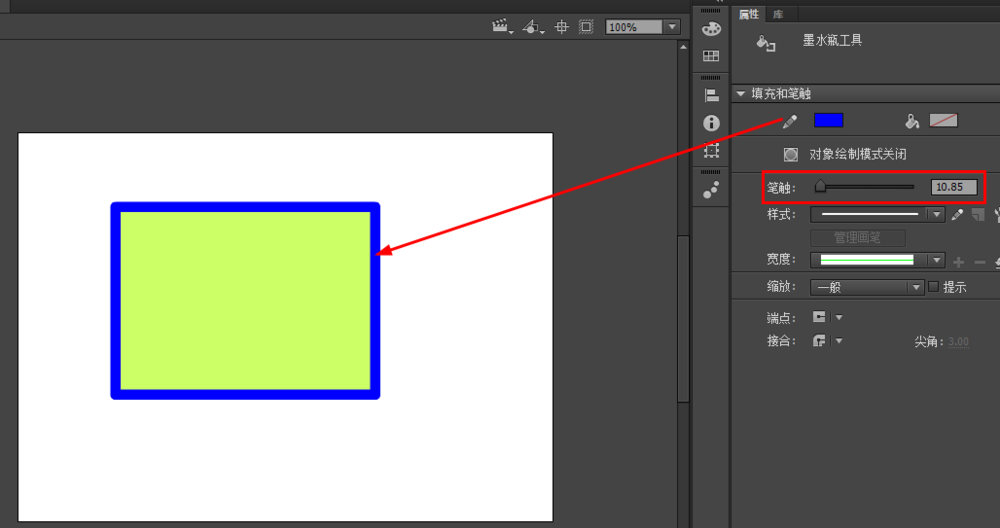Screen dimensions: 1000x528
Task: Click the Center Stage crosshair icon
Action: click(x=561, y=27)
